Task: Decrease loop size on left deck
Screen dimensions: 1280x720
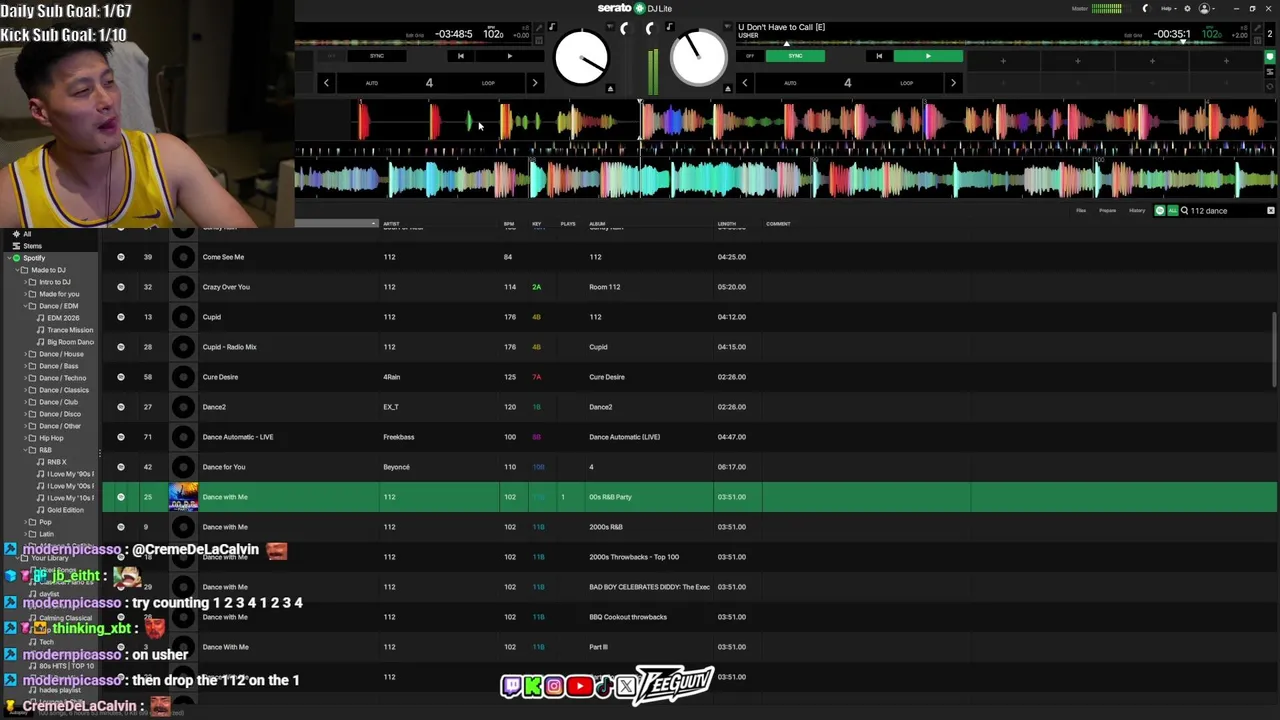Action: [x=326, y=83]
